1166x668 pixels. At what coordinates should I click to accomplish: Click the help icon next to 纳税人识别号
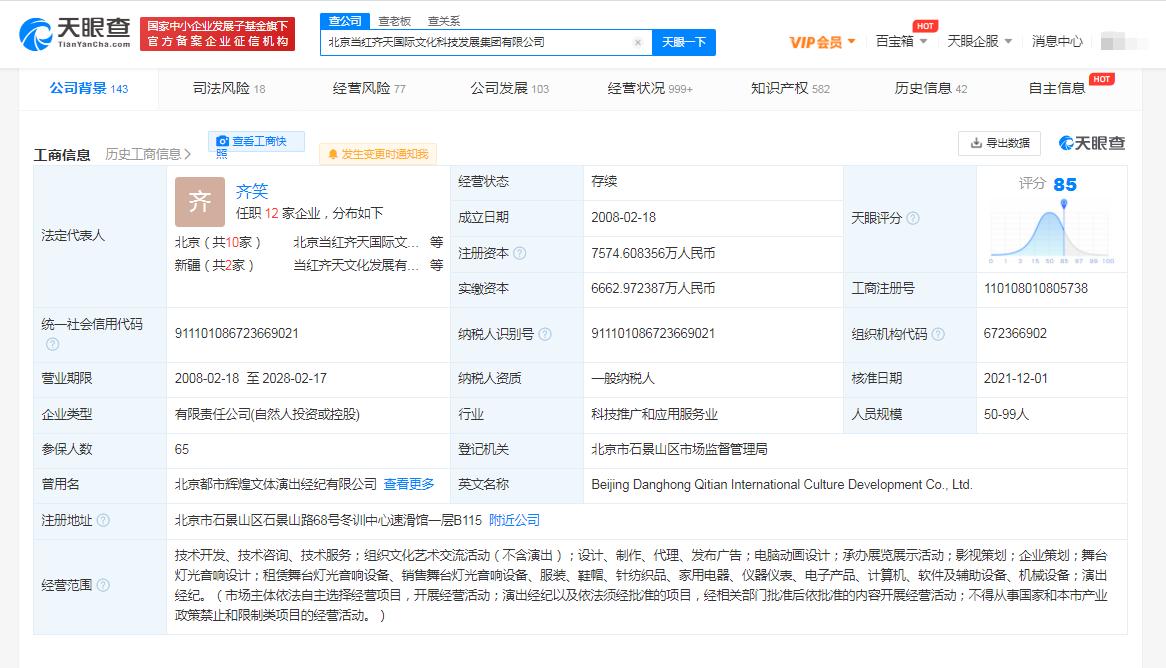(x=545, y=334)
